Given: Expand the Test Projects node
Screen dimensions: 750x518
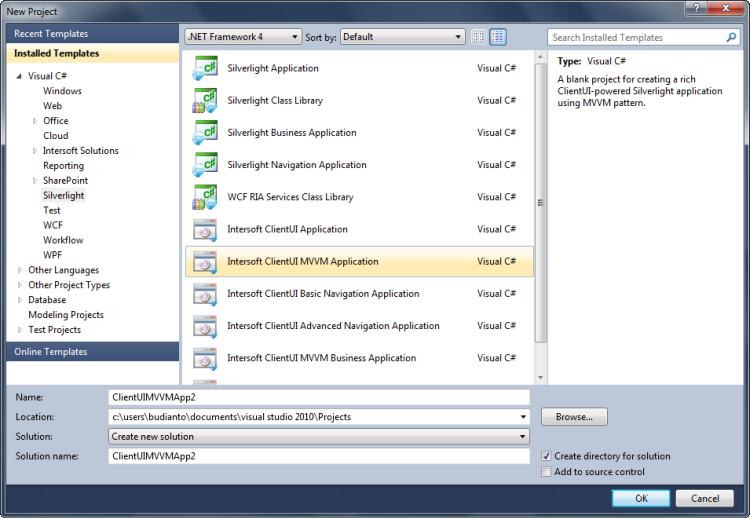Looking at the screenshot, I should [20, 330].
